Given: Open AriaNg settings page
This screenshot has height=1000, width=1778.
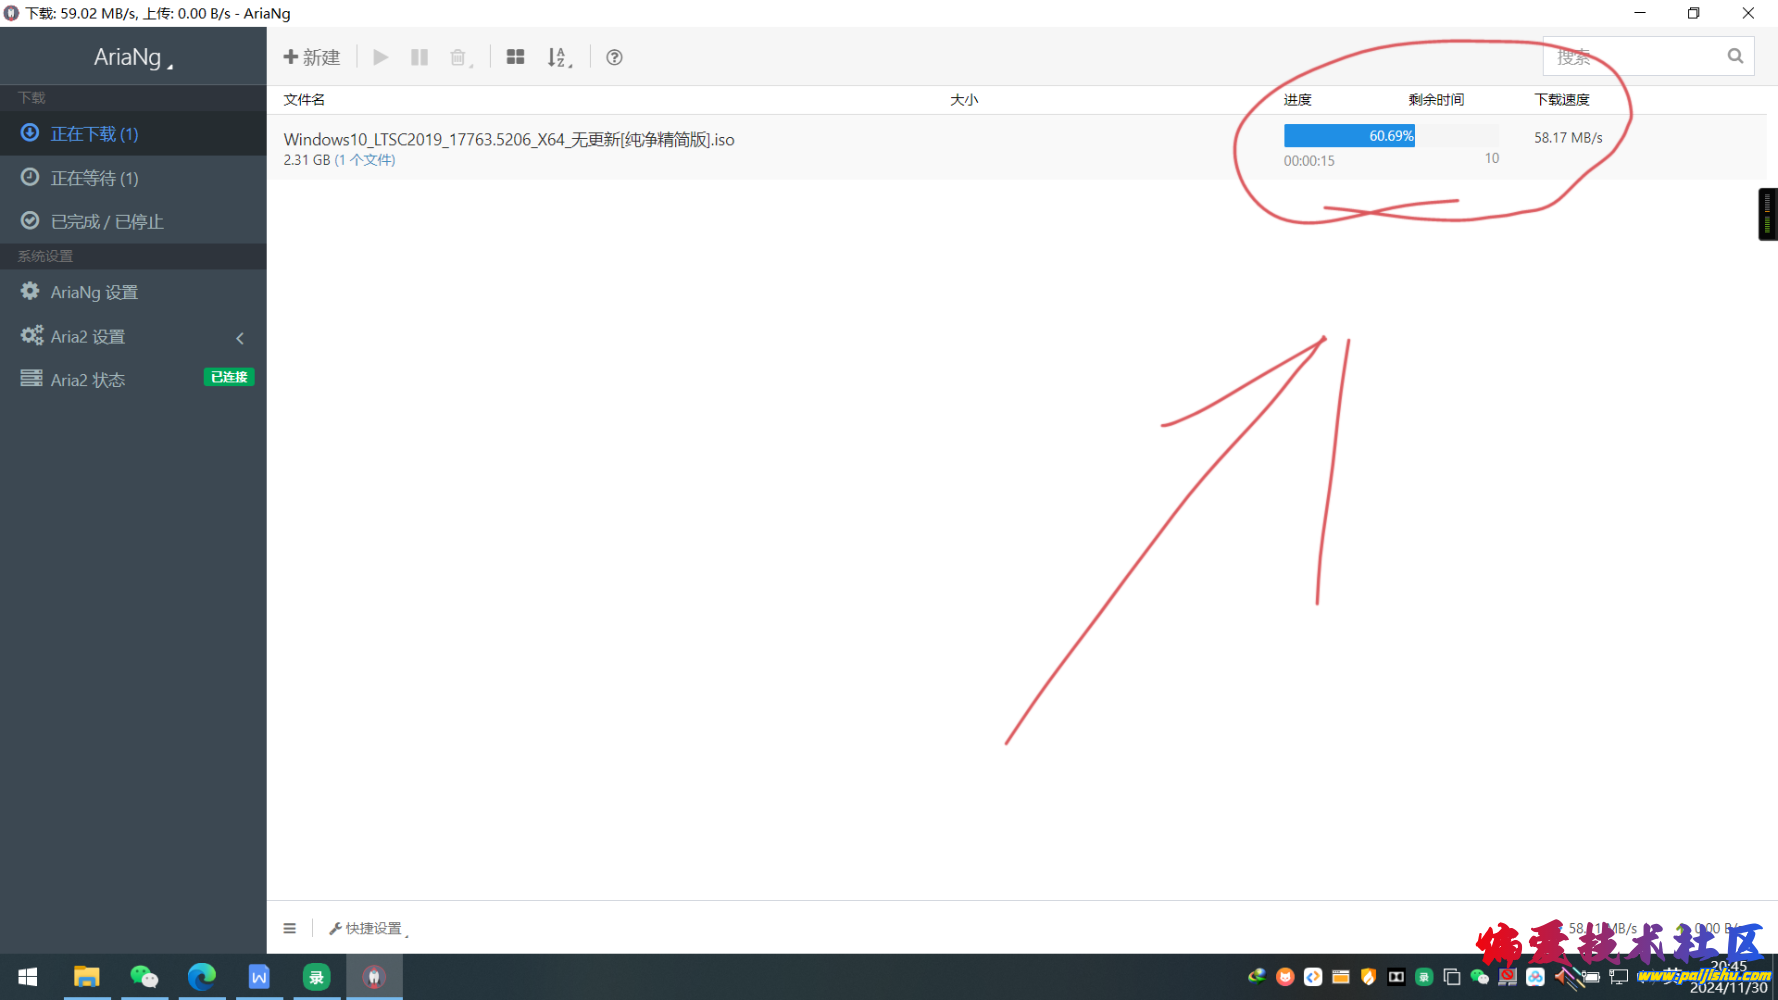Looking at the screenshot, I should 94,292.
